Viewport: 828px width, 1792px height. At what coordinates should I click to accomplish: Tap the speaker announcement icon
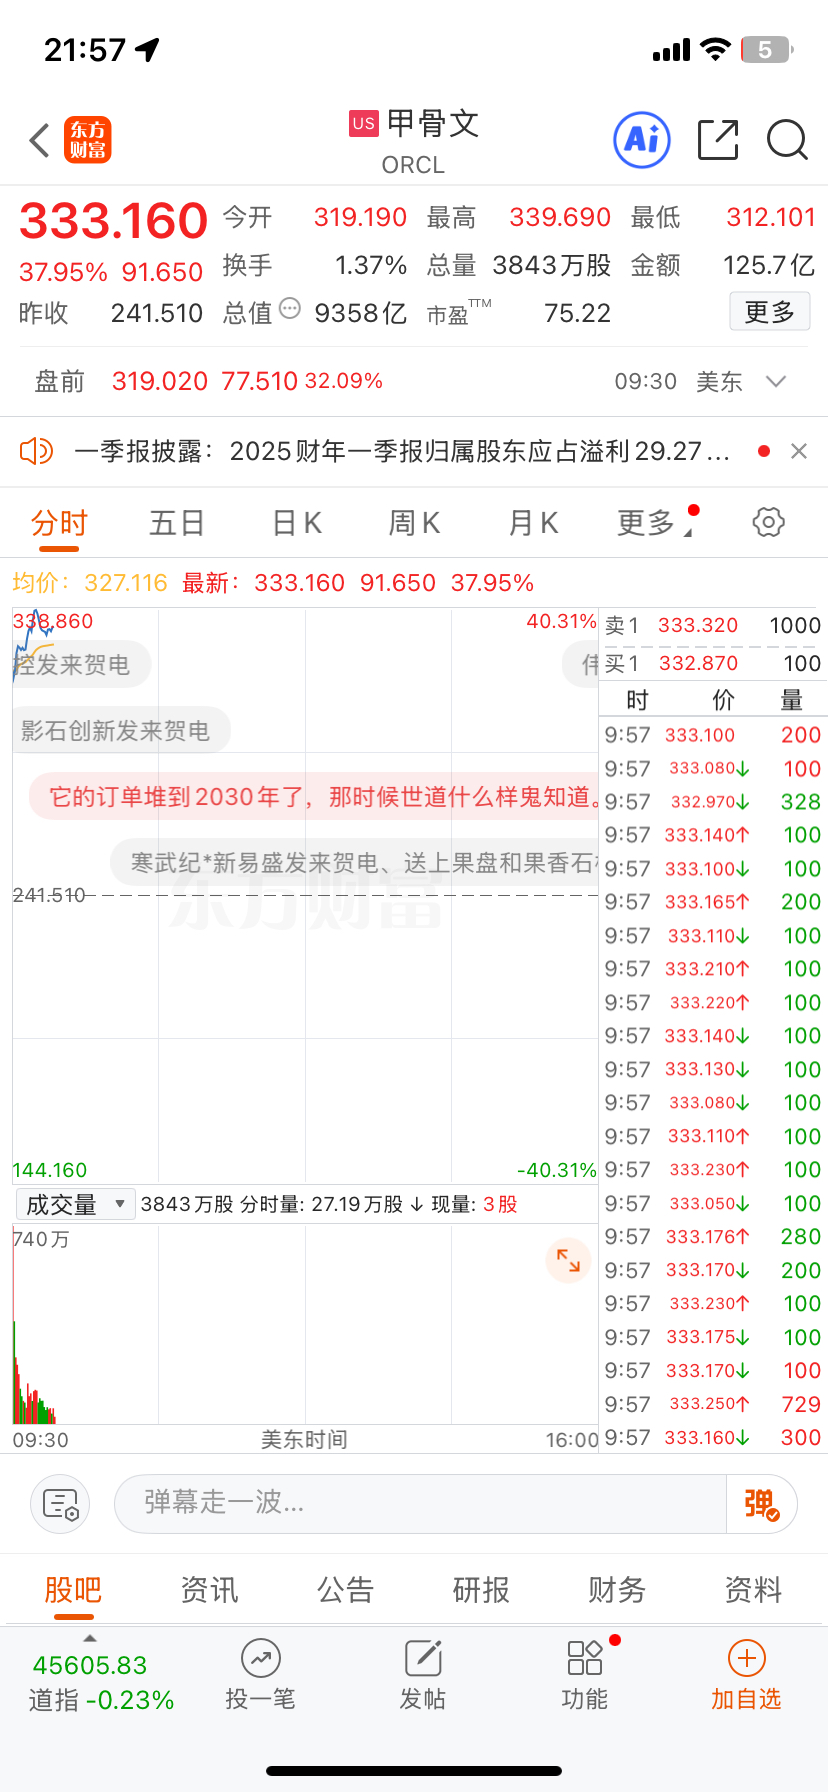click(x=36, y=451)
